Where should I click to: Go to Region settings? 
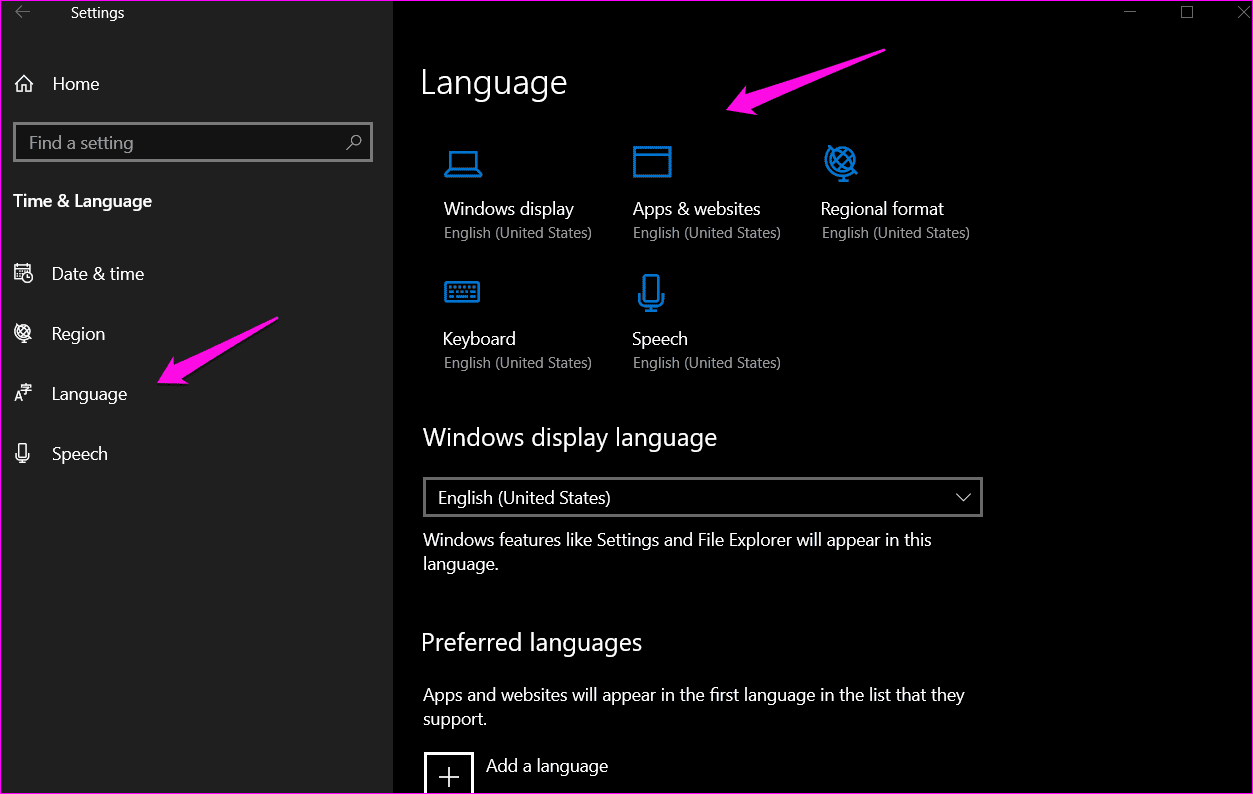[x=78, y=334]
